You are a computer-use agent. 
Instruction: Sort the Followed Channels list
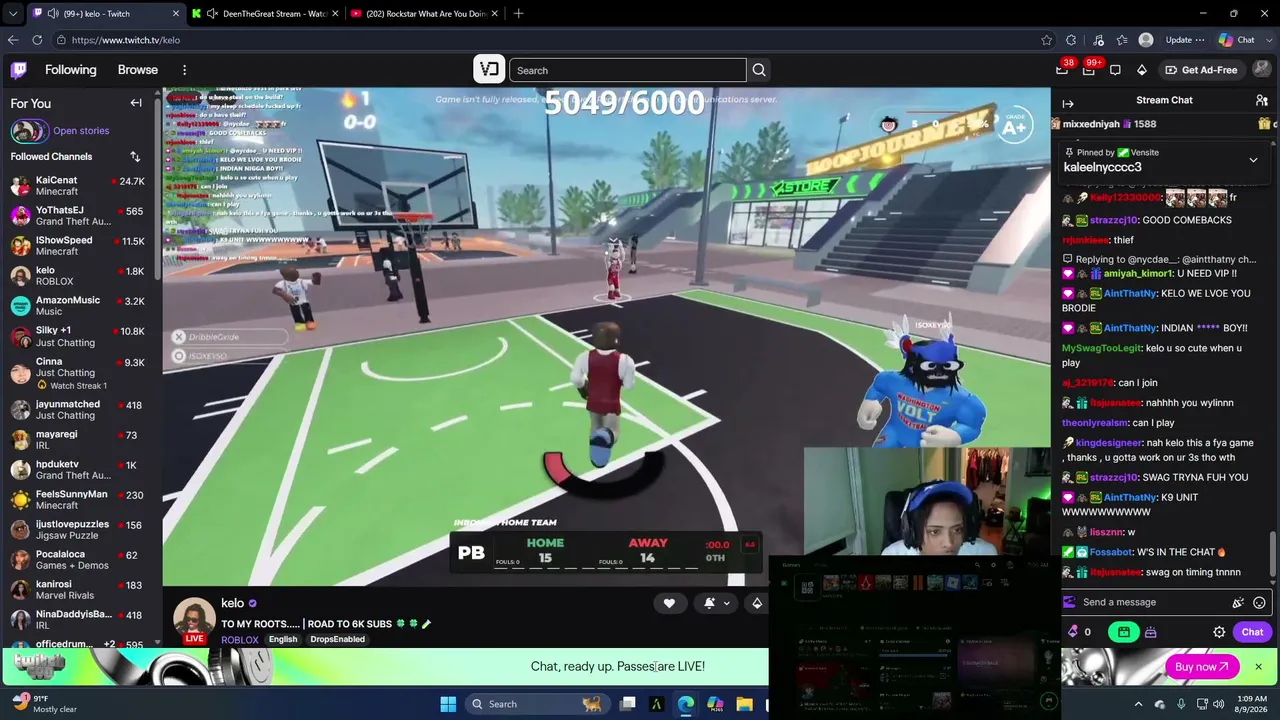135,157
